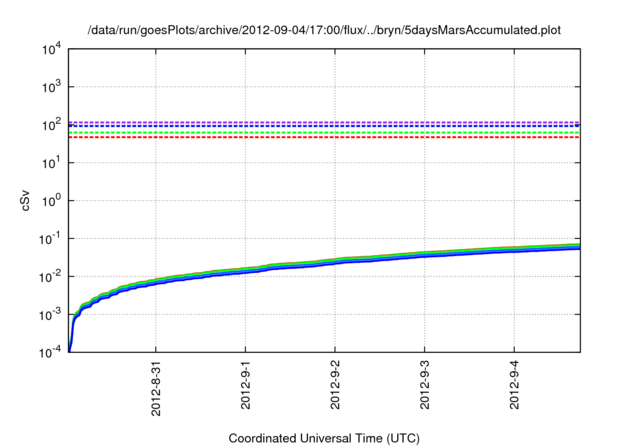This screenshot has width=640, height=448.
Task: Select the 10^-4 y-axis tick label
Action: [x=51, y=353]
